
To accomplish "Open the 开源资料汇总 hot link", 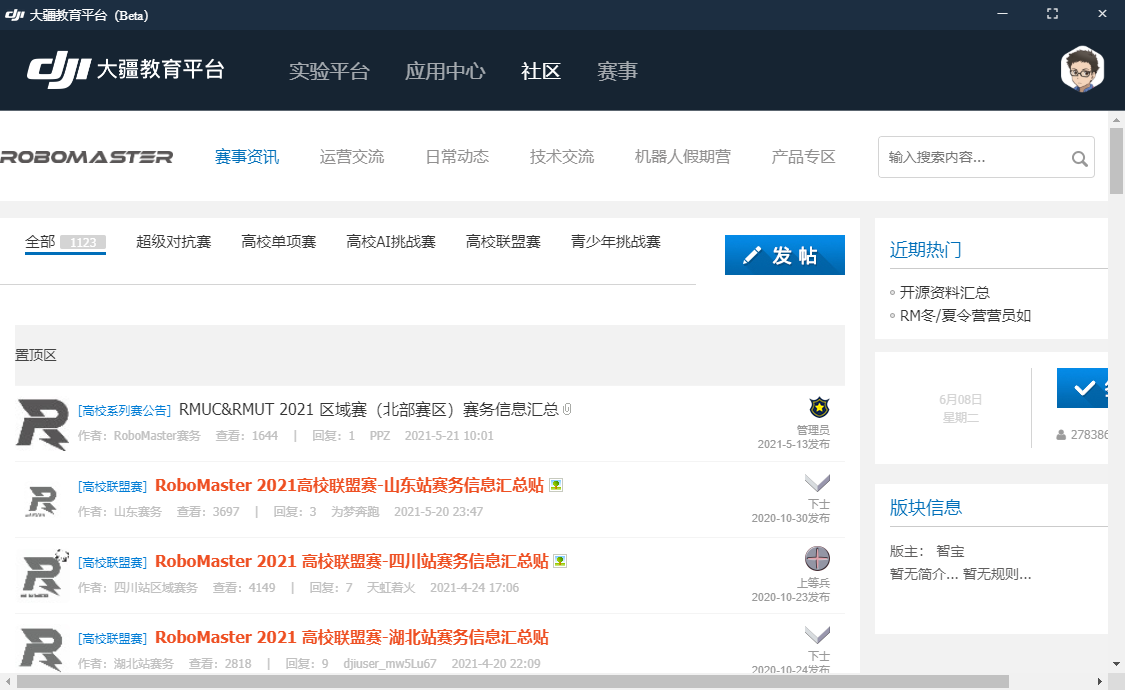I will point(945,292).
